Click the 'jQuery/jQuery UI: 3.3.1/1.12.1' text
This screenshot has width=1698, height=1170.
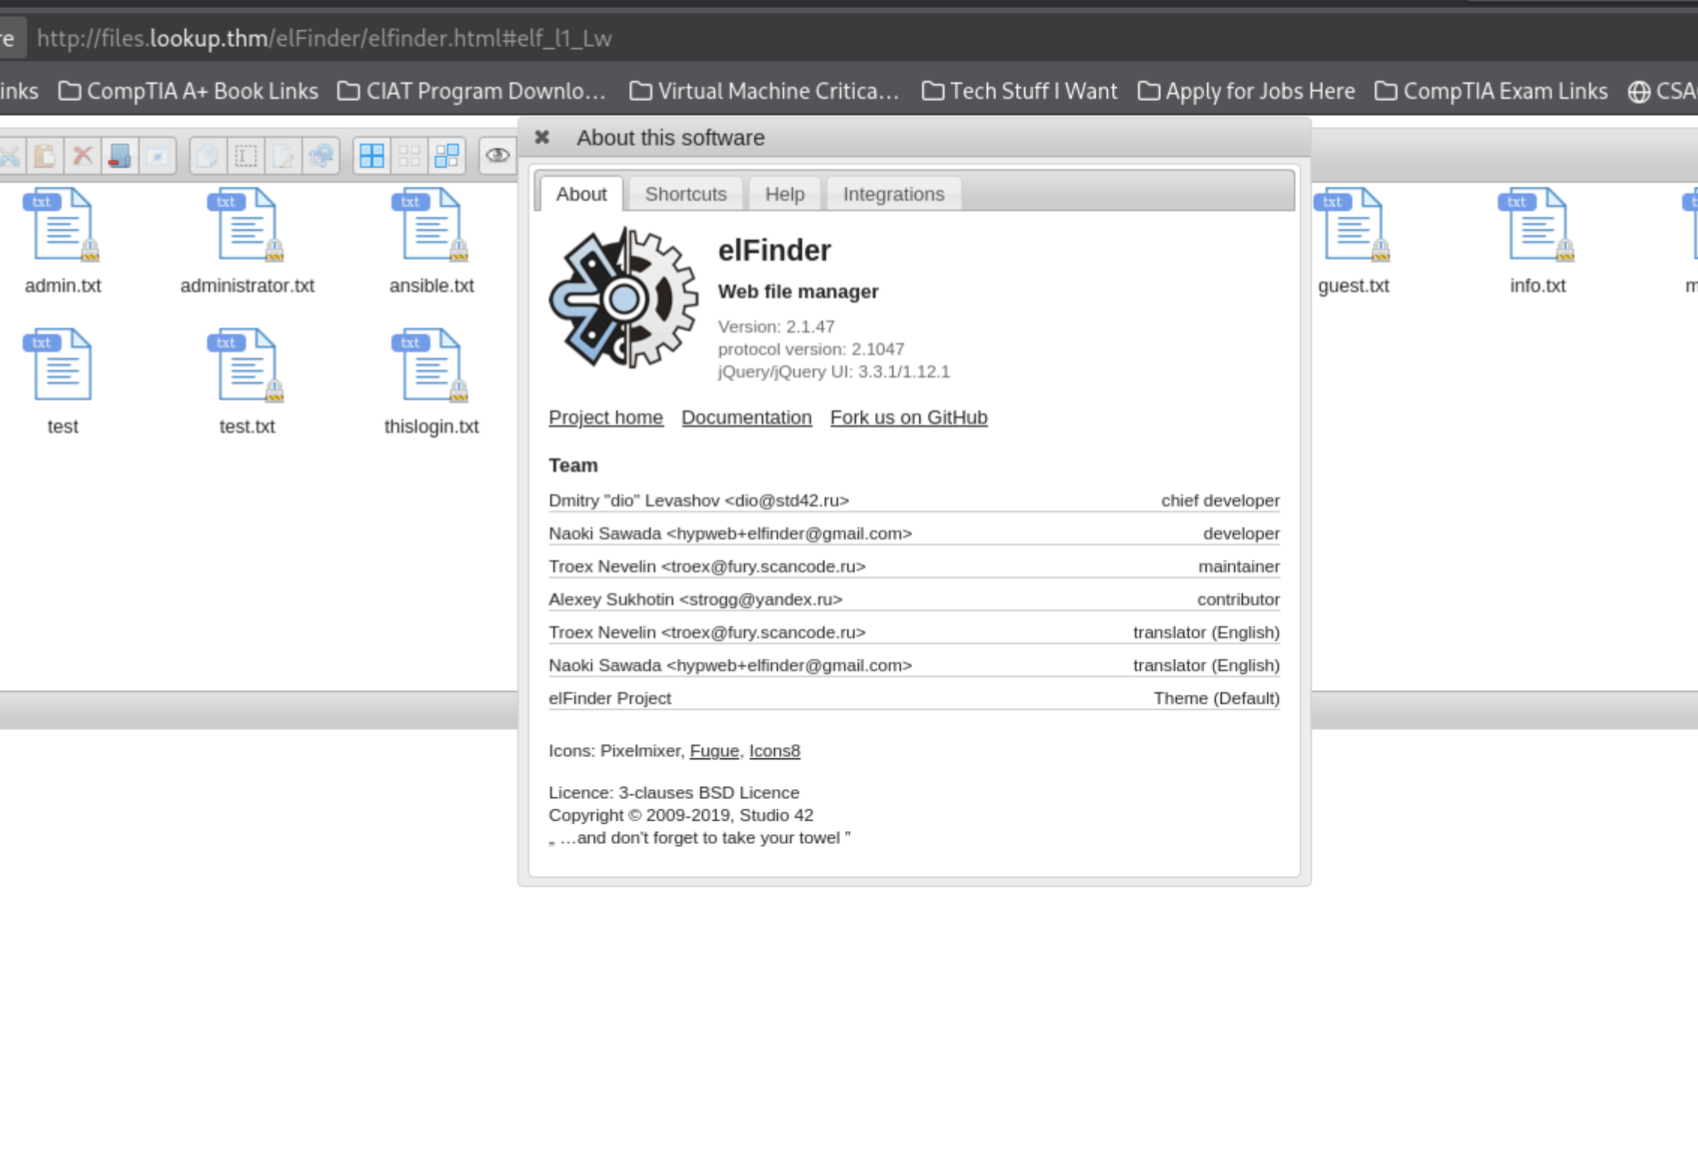click(834, 371)
